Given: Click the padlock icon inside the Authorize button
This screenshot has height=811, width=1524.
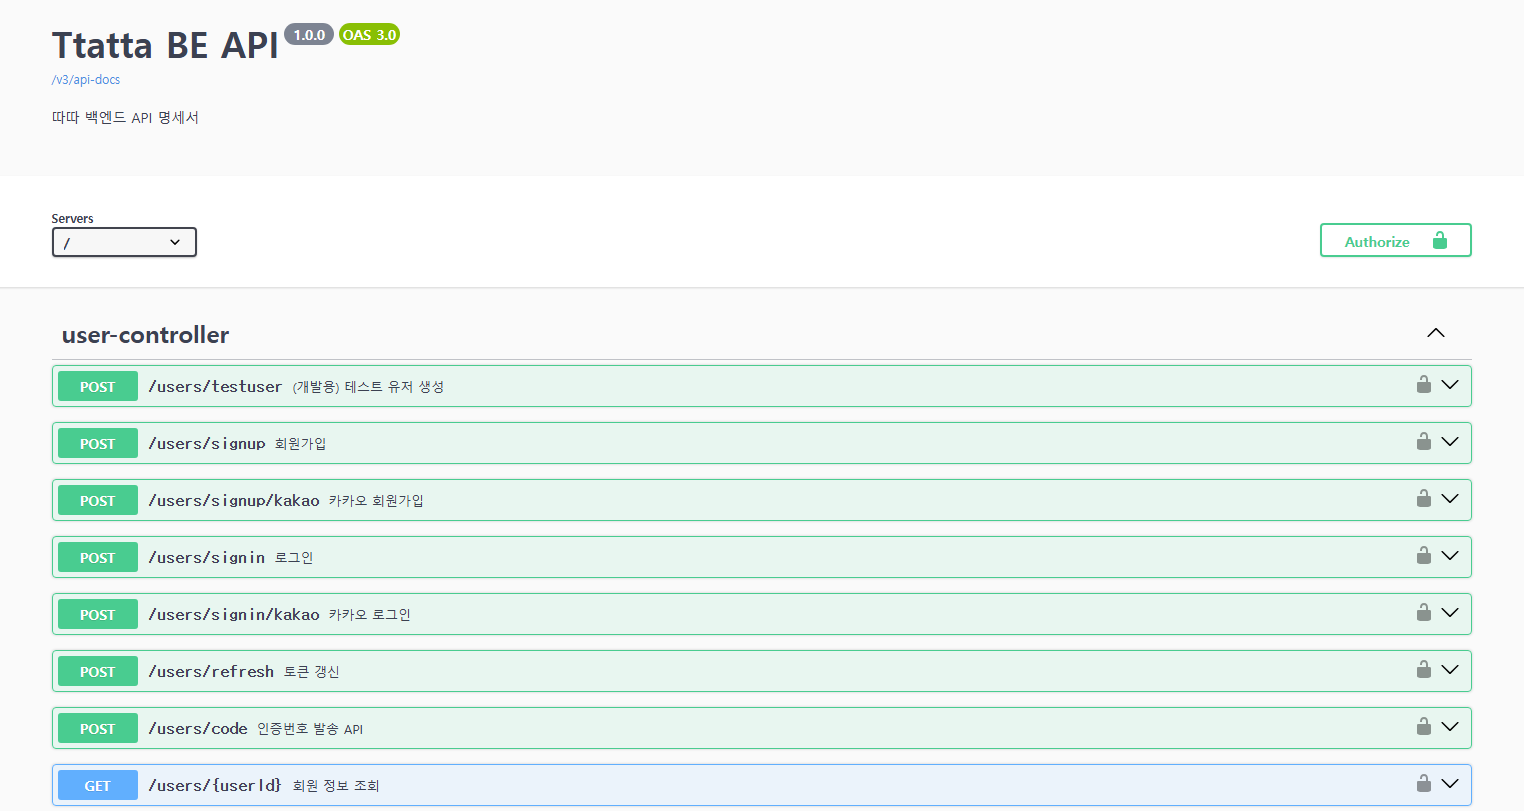Looking at the screenshot, I should pos(1439,240).
